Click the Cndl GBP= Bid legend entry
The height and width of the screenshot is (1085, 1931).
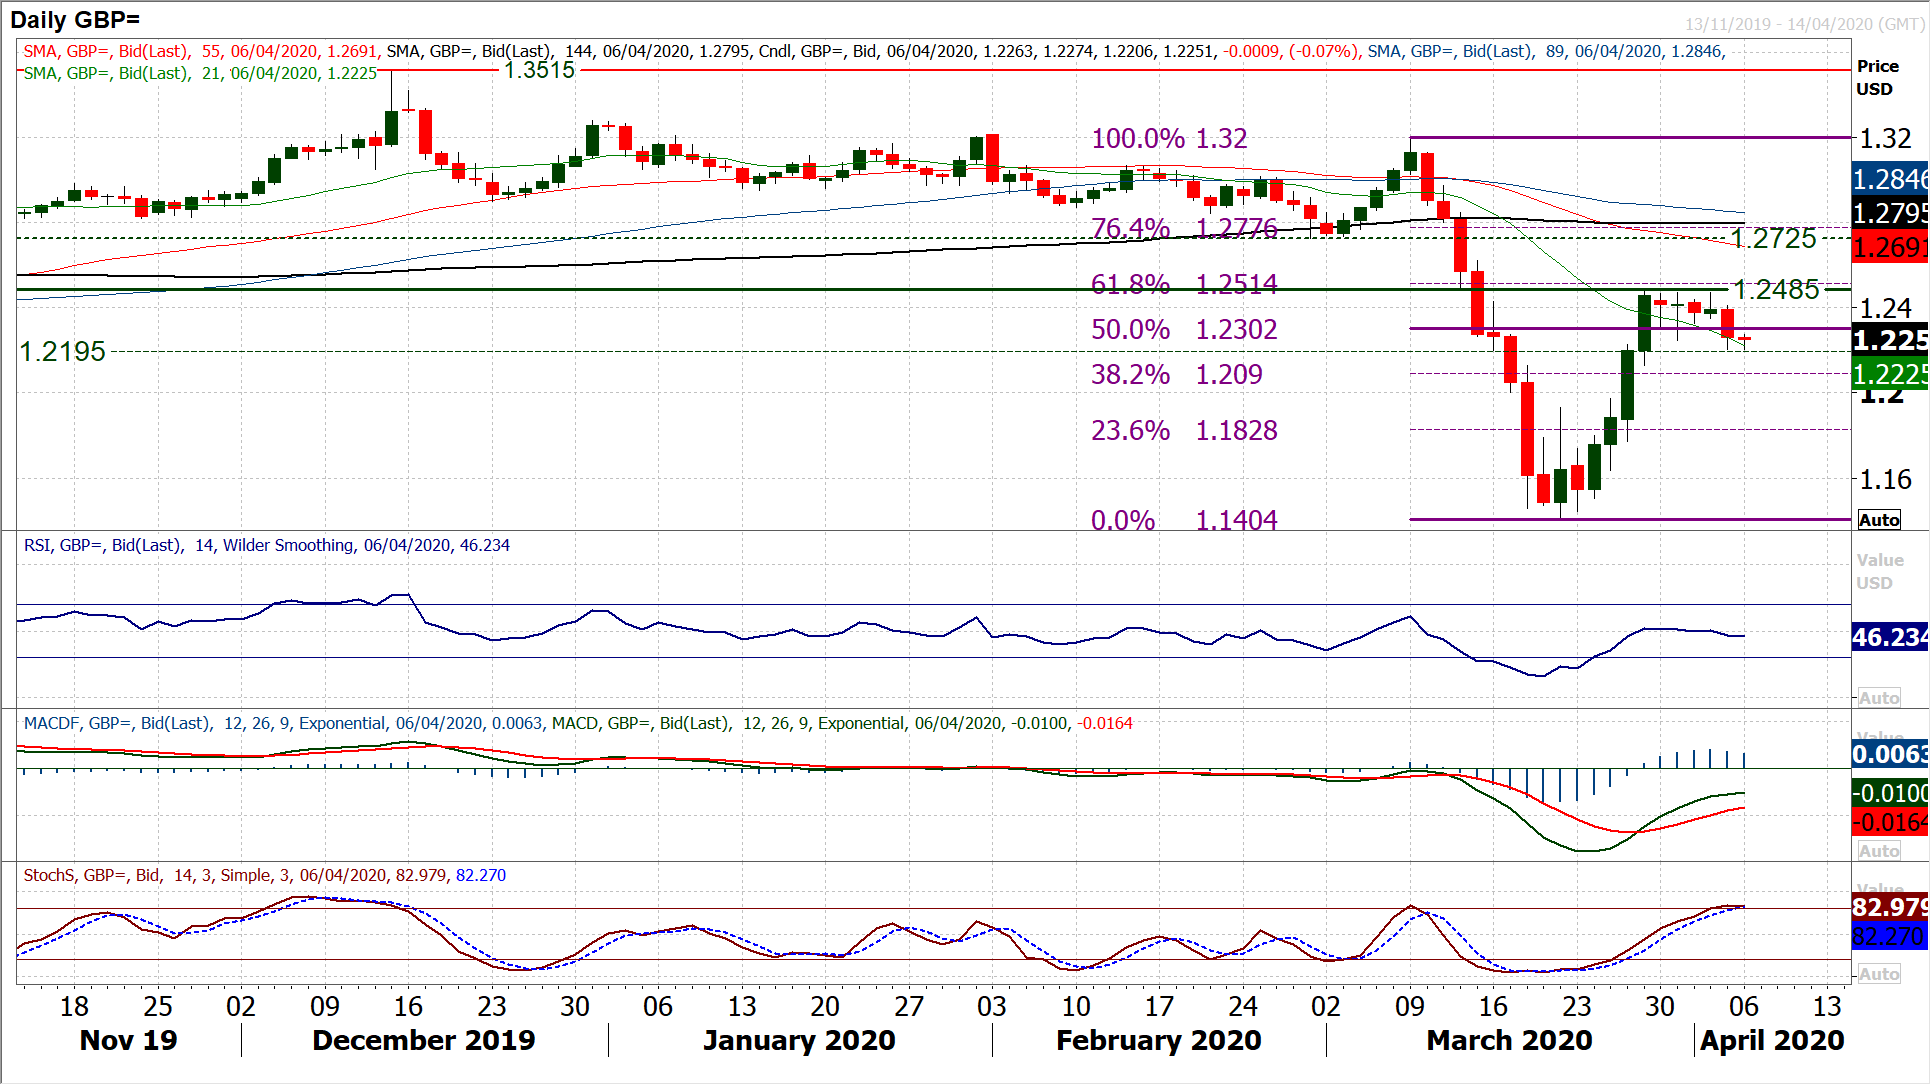click(1059, 51)
